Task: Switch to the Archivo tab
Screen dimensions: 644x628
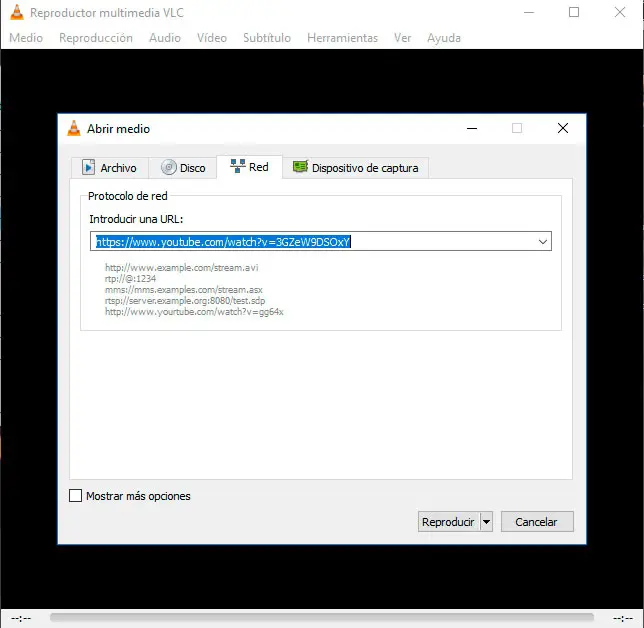Action: point(110,168)
